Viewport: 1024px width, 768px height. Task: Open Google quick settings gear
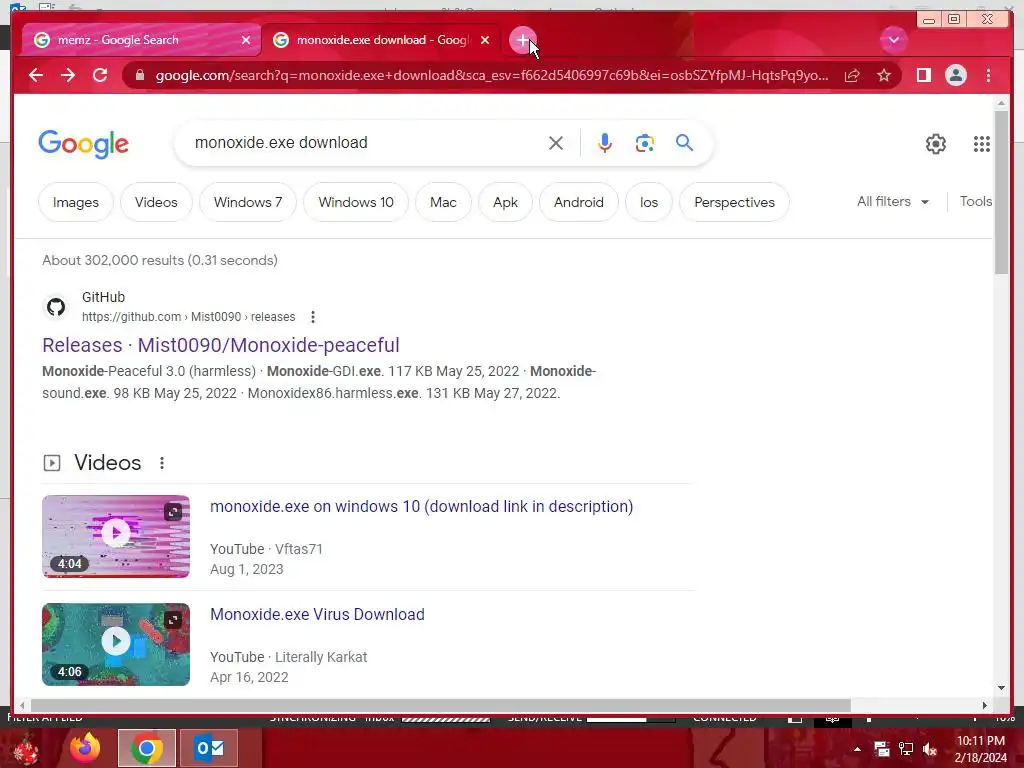(x=936, y=144)
